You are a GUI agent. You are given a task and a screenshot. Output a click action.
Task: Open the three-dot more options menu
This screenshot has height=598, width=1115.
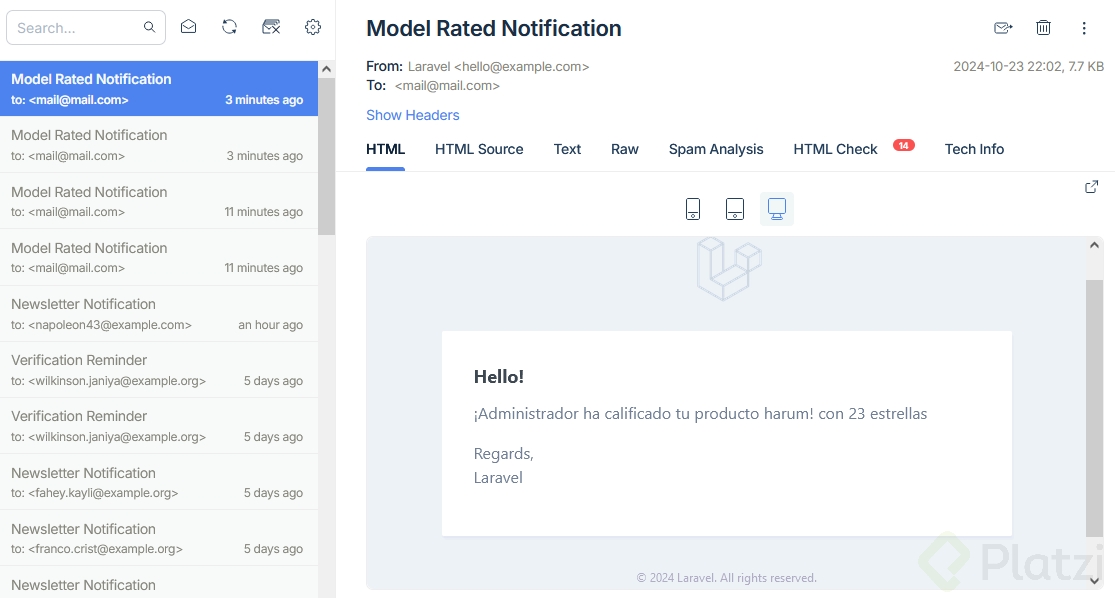(1084, 28)
